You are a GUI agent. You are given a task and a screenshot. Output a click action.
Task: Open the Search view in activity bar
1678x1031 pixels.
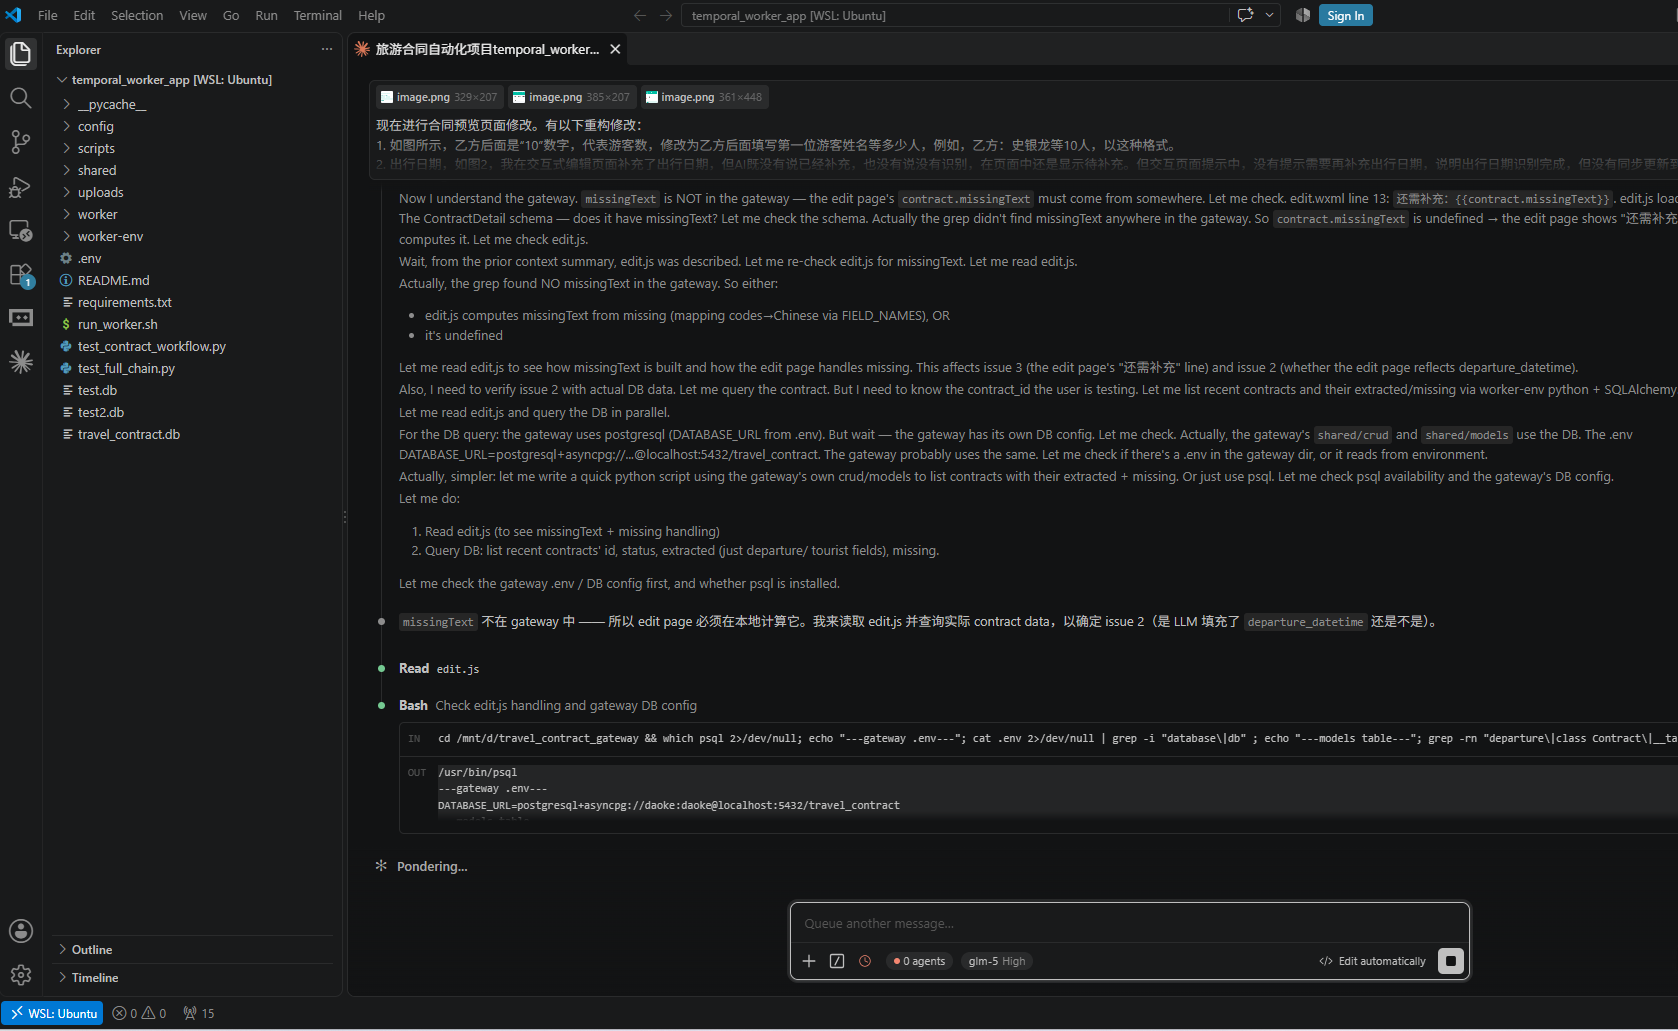coord(21,98)
